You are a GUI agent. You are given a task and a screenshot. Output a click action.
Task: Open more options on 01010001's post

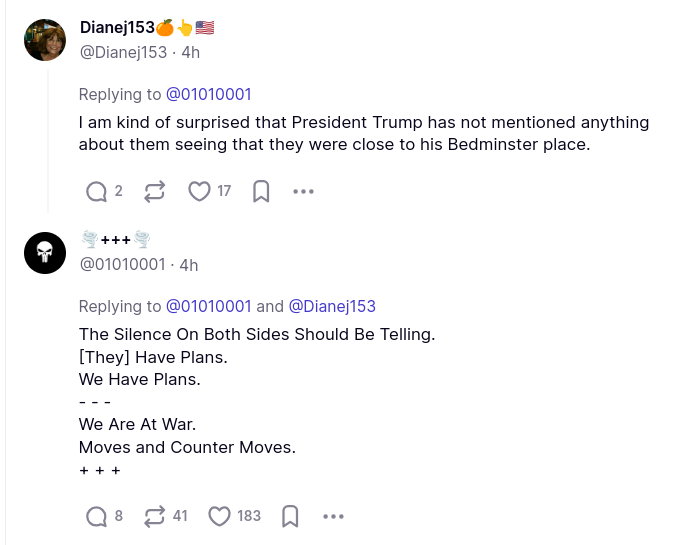tap(333, 516)
